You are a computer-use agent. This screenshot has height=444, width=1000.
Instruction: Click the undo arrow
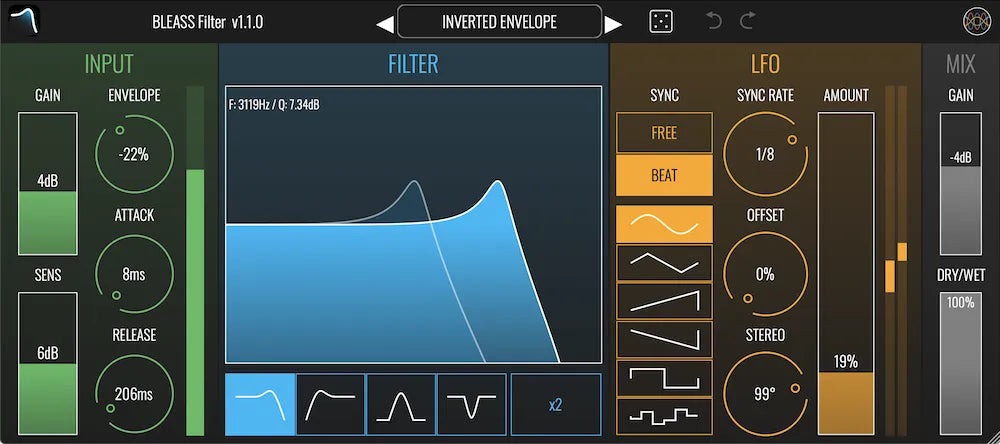click(713, 21)
